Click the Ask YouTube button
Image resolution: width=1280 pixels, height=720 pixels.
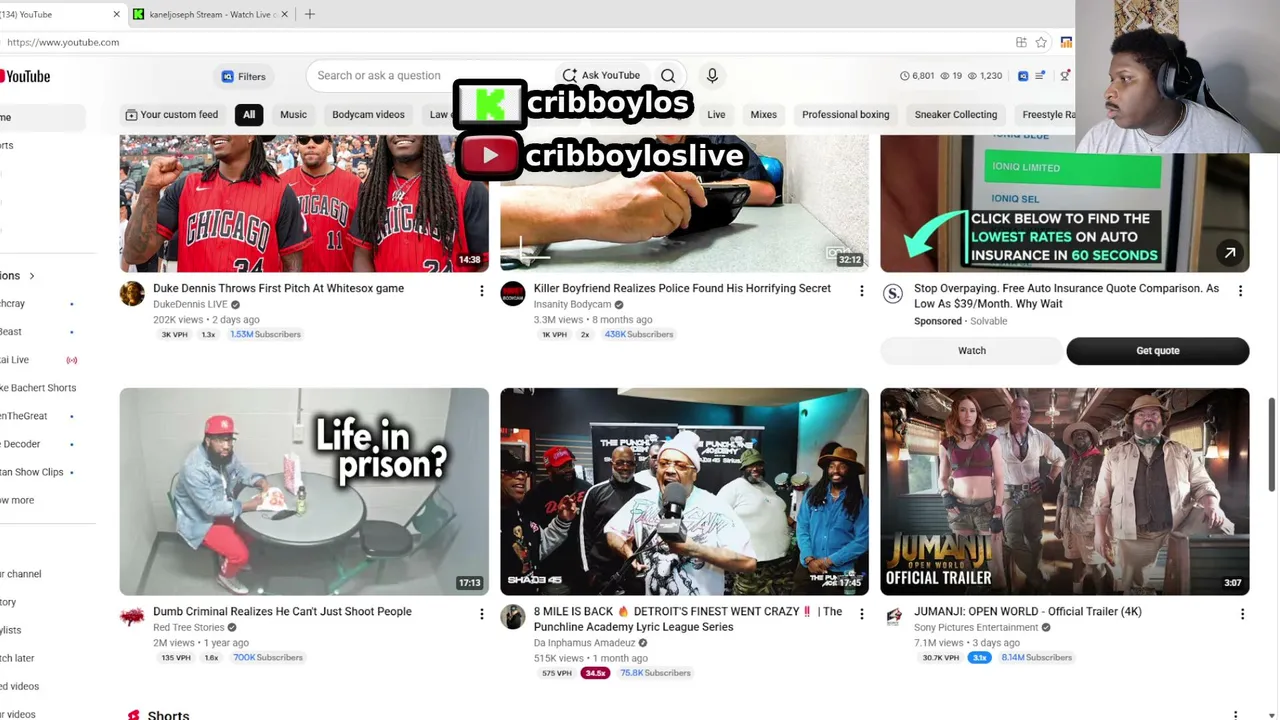click(x=601, y=76)
